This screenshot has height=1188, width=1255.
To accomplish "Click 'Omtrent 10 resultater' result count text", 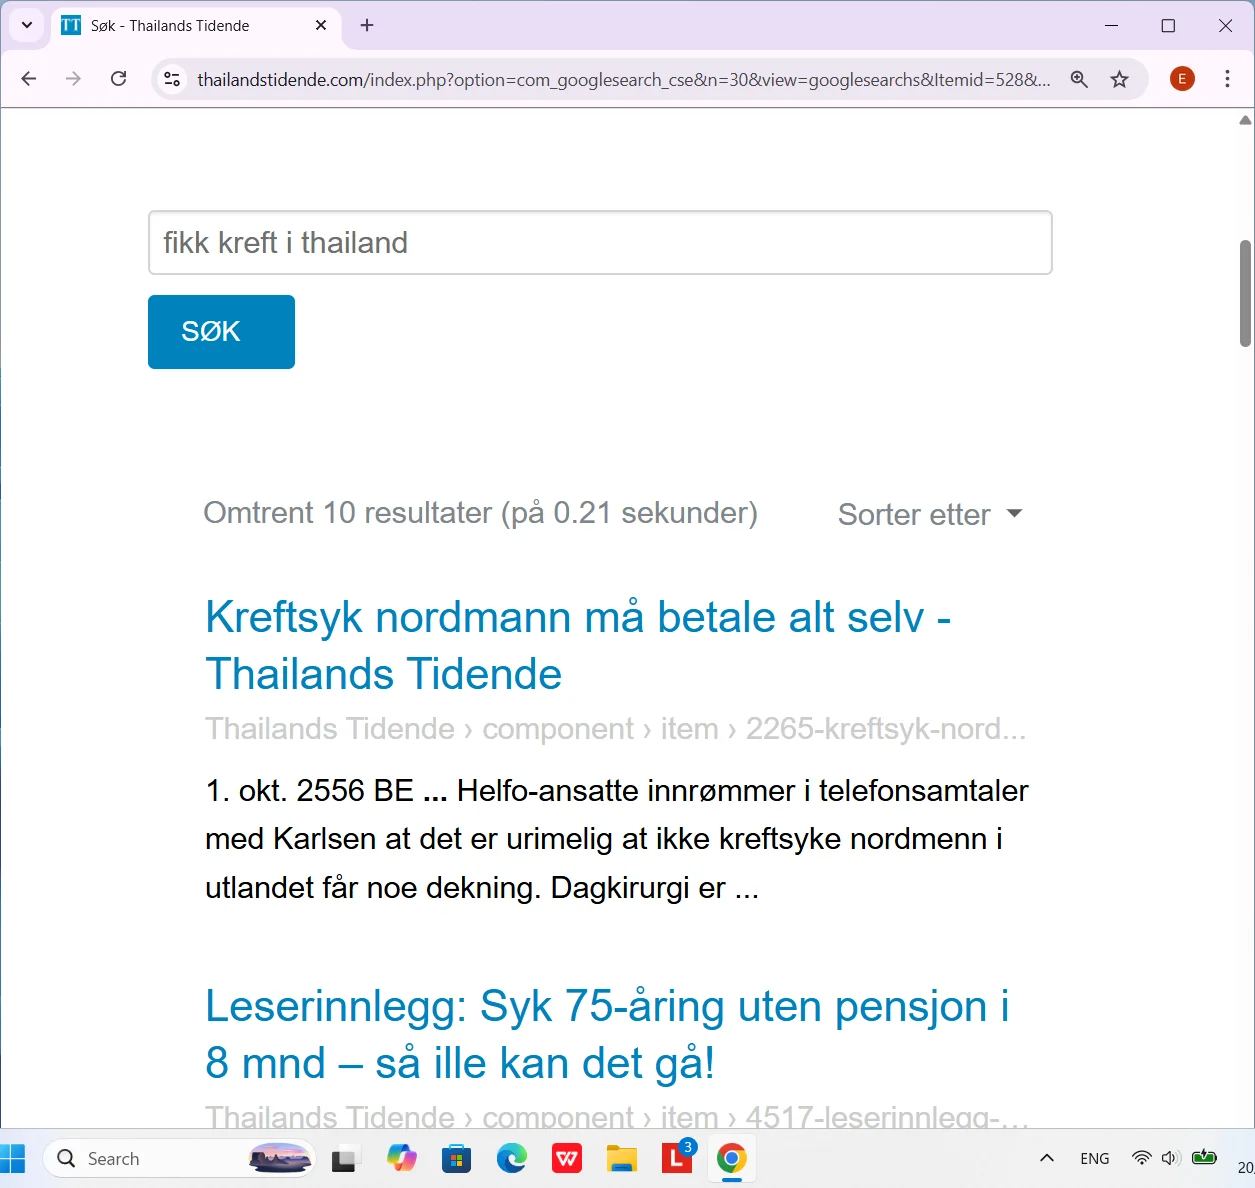I will point(480,513).
